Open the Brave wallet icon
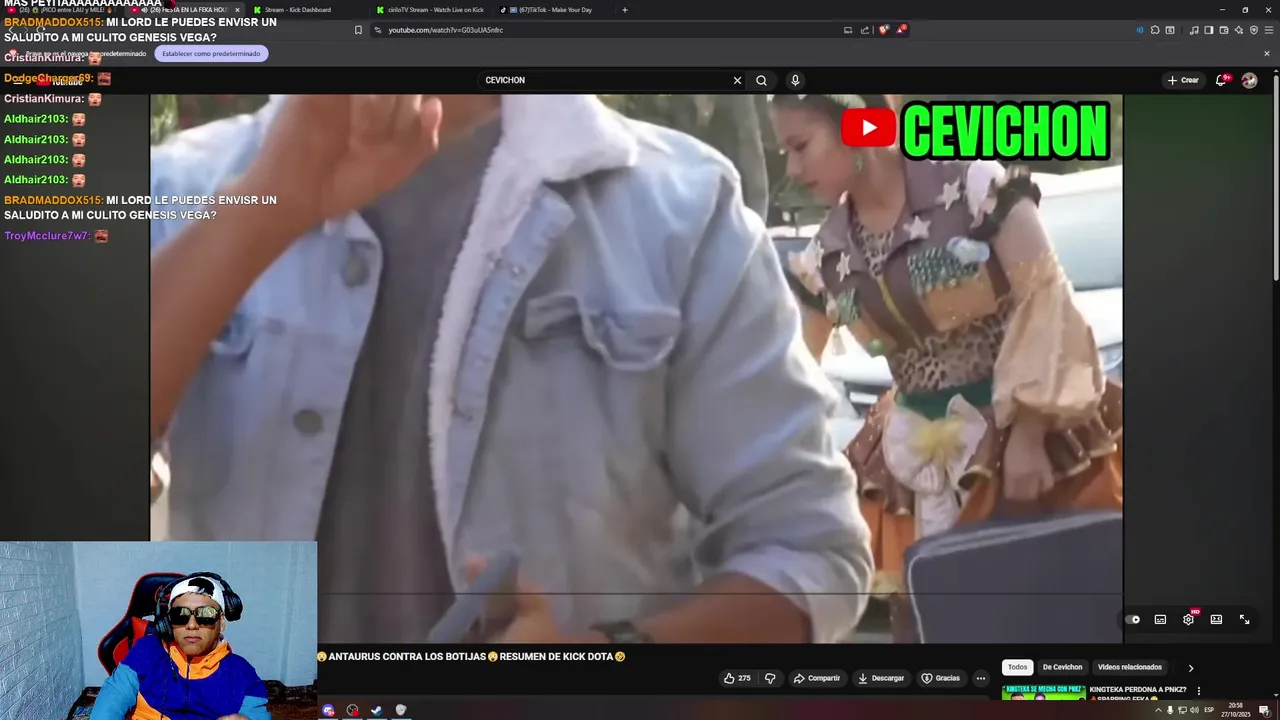The width and height of the screenshot is (1280, 720). [x=1224, y=30]
